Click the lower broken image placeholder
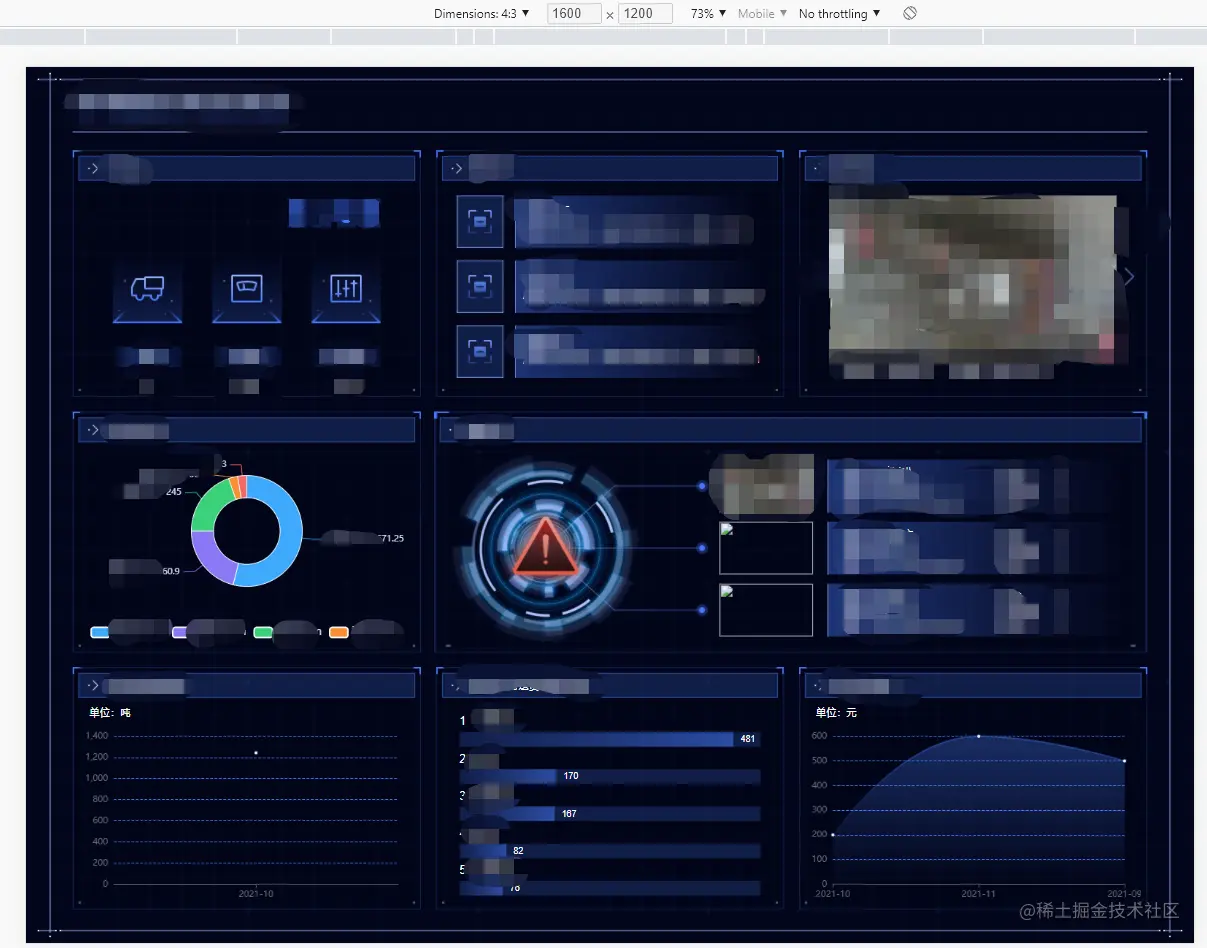 [766, 610]
